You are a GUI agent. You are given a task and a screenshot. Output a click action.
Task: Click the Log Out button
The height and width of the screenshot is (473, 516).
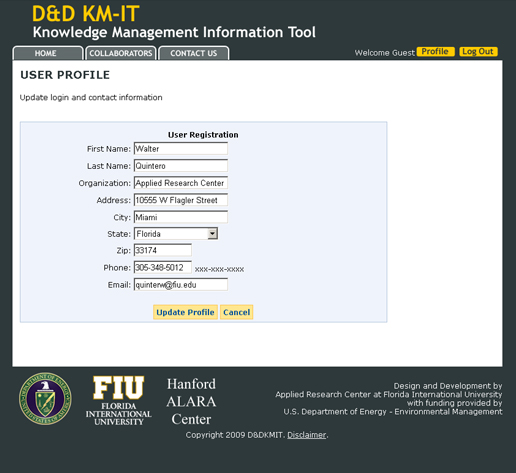pyautogui.click(x=478, y=52)
